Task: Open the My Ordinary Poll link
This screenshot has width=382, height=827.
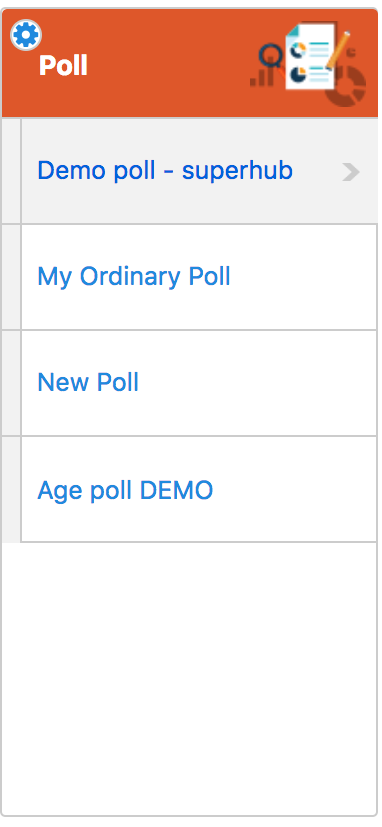Action: [134, 276]
